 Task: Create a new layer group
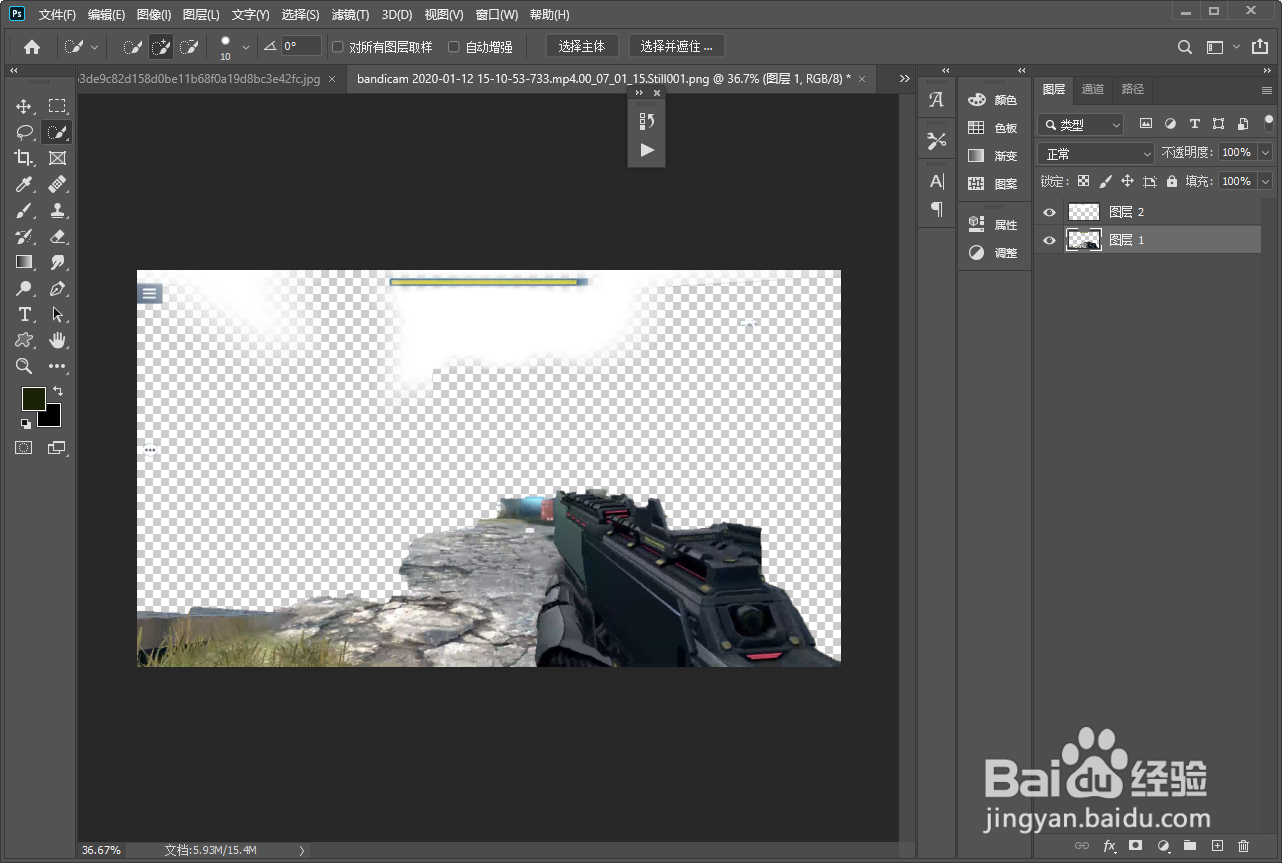coord(1190,846)
